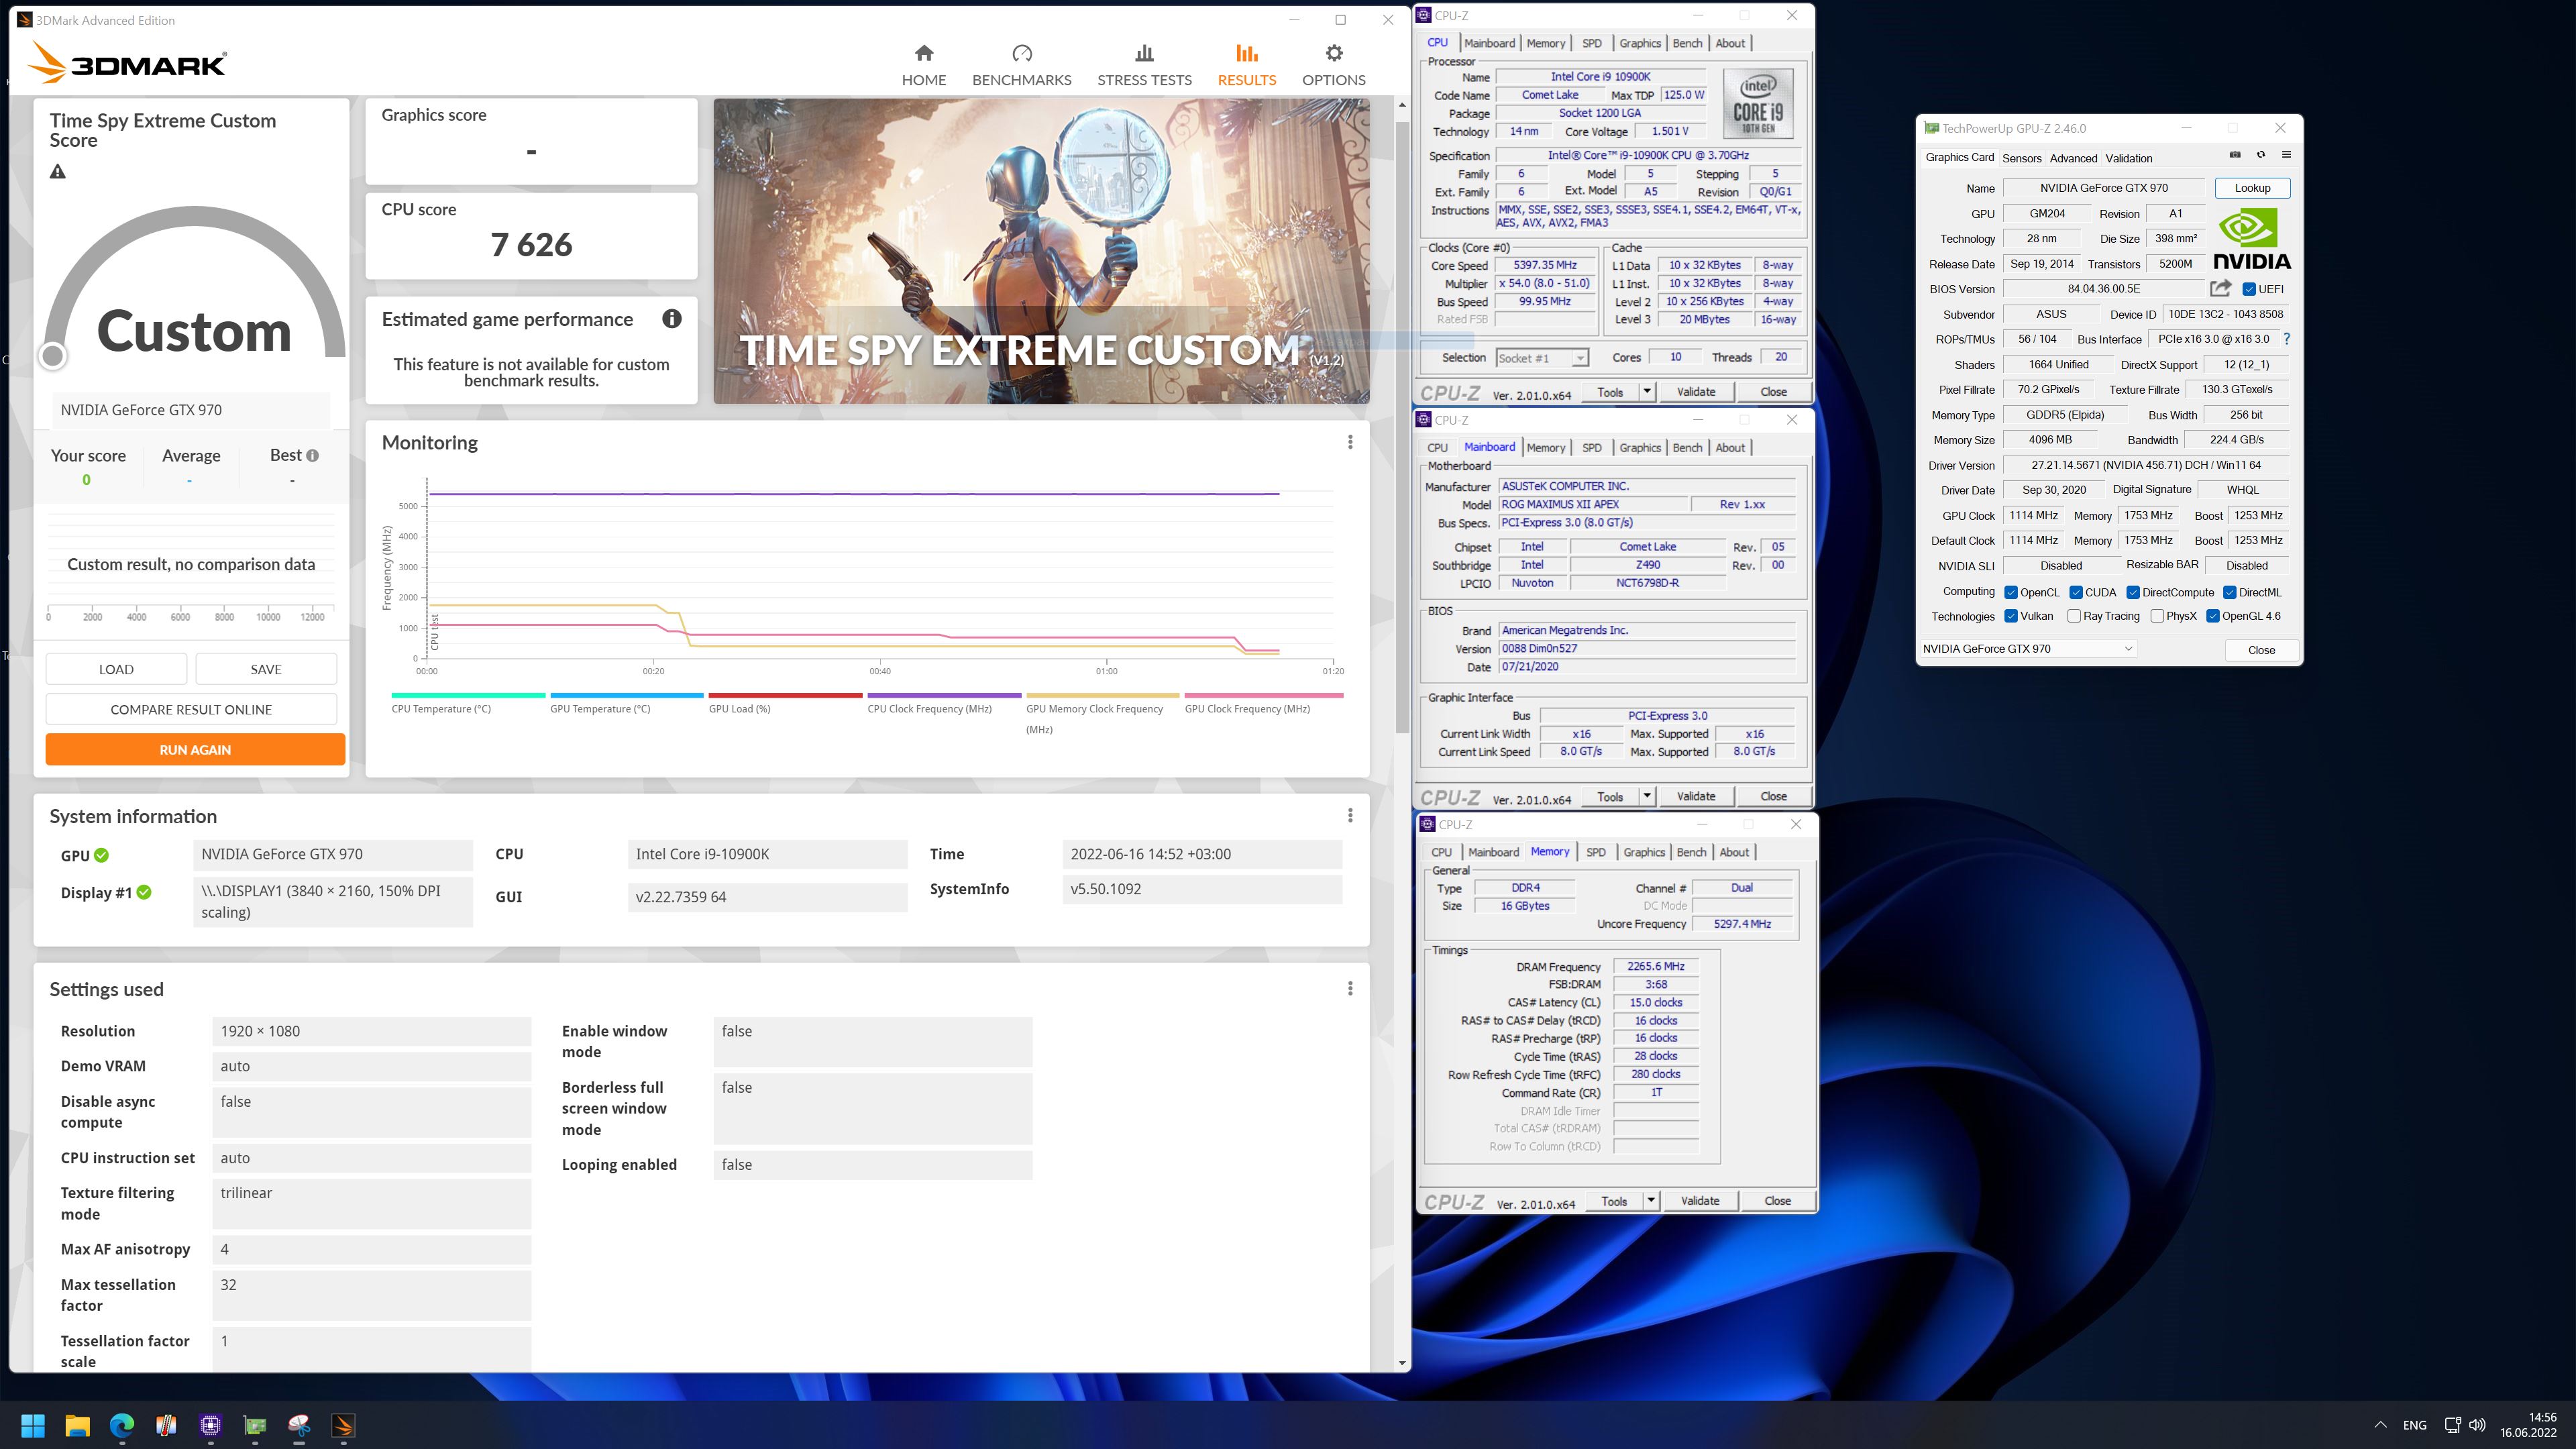Image resolution: width=2576 pixels, height=1449 pixels.
Task: Click the GPU-Z BIOS export share icon
Action: tap(2220, 288)
